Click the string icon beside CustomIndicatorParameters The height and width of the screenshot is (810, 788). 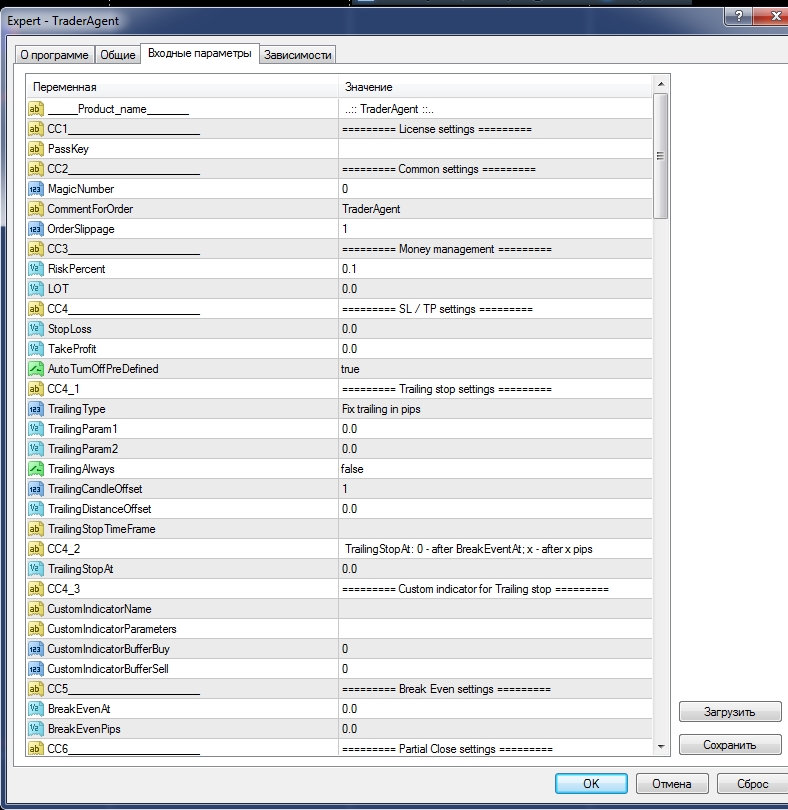35,629
